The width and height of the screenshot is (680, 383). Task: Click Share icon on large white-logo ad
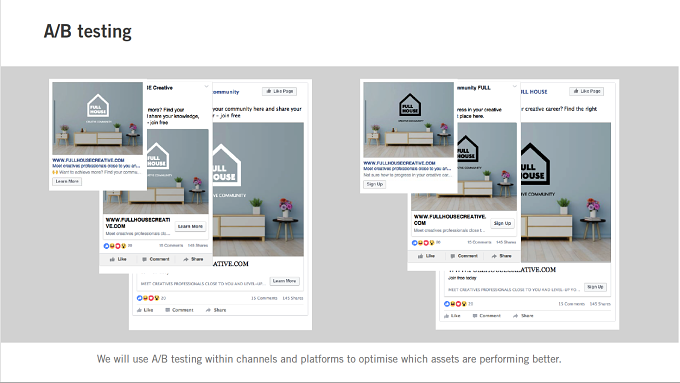tap(208, 310)
